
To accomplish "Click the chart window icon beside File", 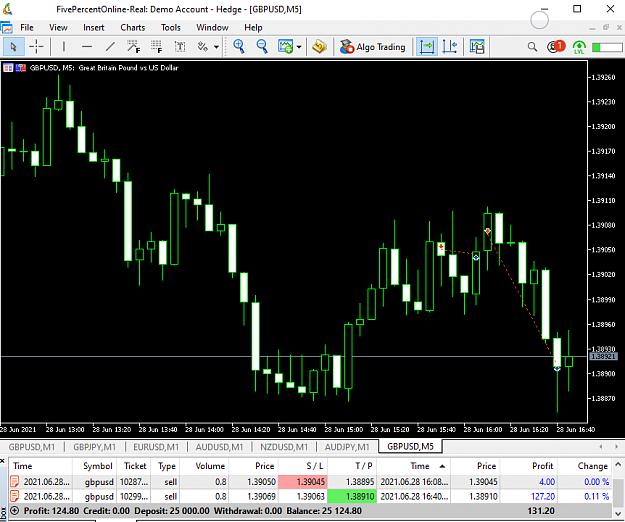I will pos(6,27).
